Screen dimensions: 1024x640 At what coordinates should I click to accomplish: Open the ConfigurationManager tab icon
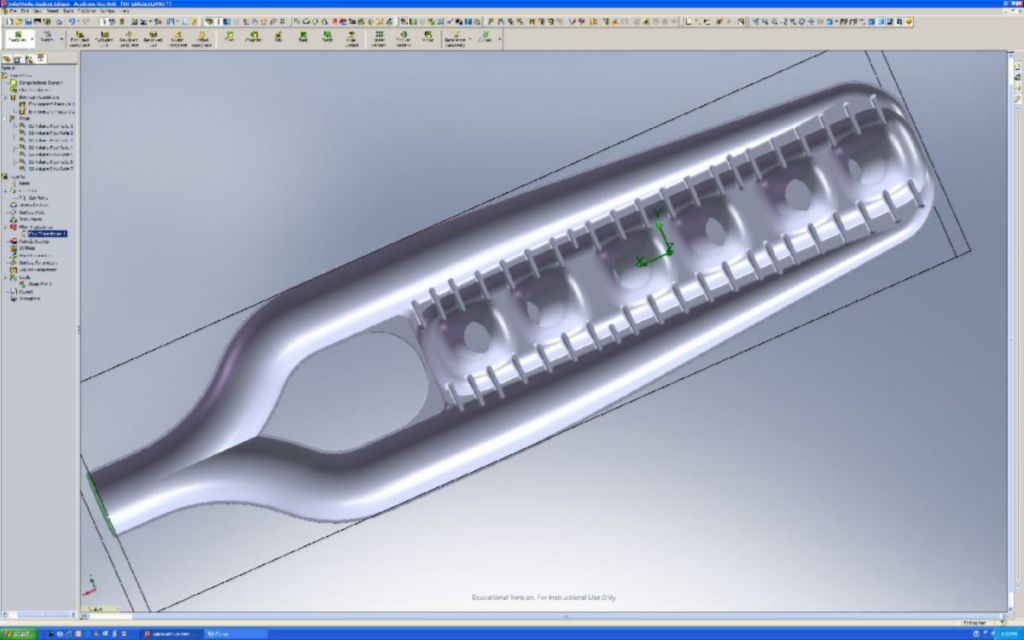(x=30, y=59)
